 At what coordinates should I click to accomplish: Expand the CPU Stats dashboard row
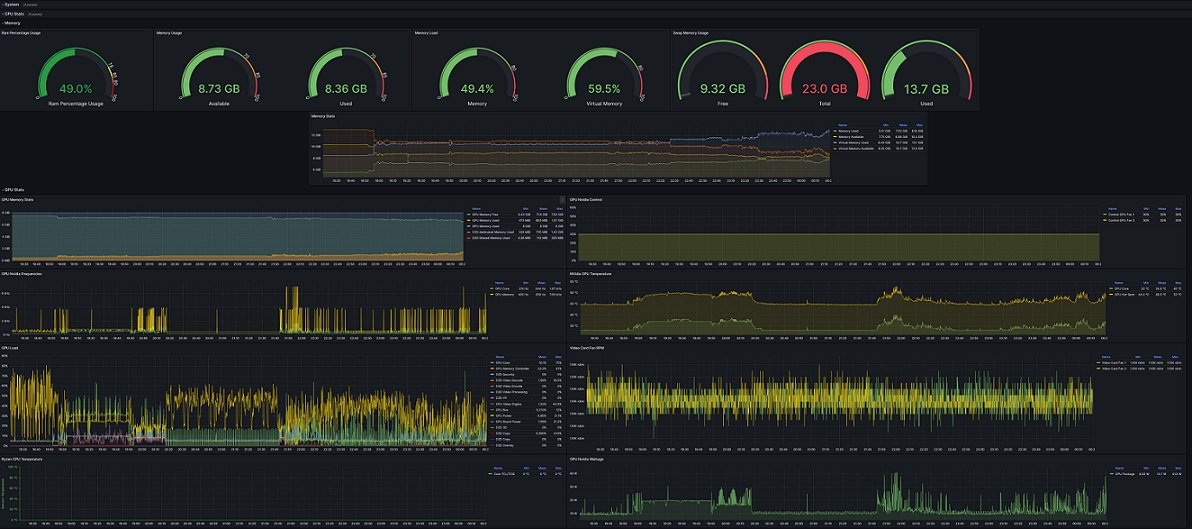pyautogui.click(x=13, y=14)
